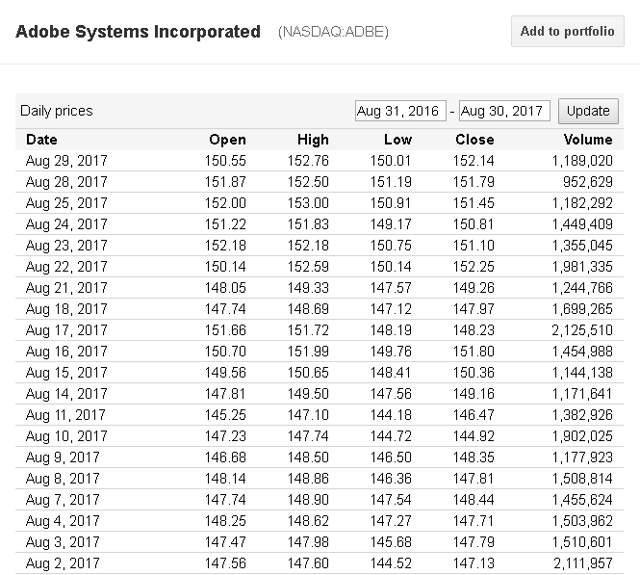The width and height of the screenshot is (640, 575).
Task: Select the close value 151.10
Action: pos(473,246)
